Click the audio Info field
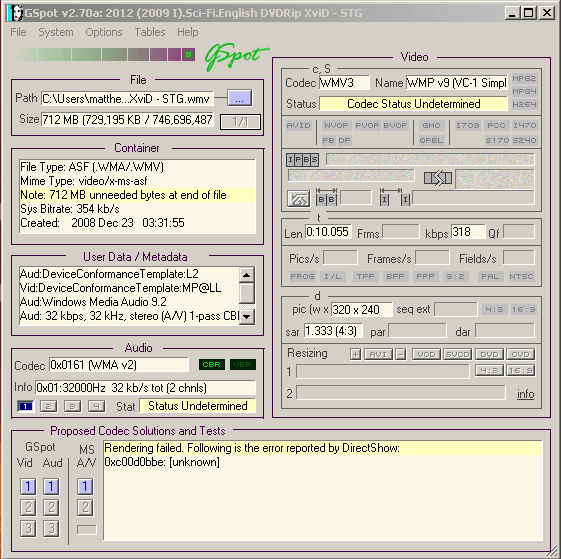 pos(146,388)
